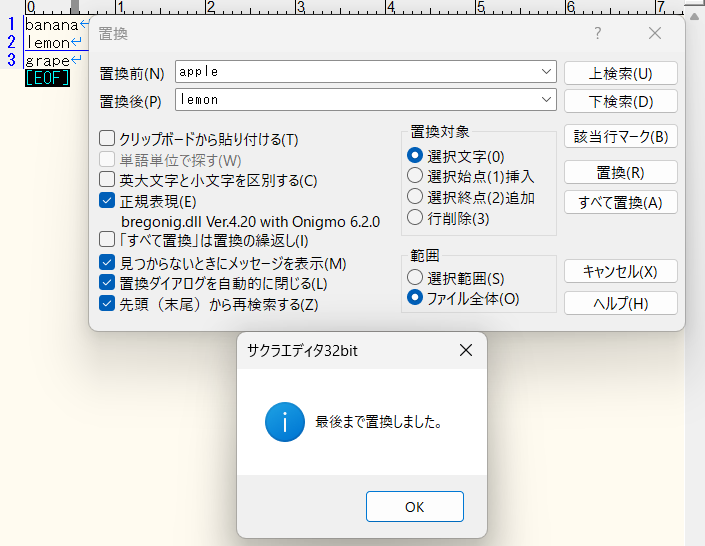
Task: Click OK in the replace-complete message
Action: [414, 506]
